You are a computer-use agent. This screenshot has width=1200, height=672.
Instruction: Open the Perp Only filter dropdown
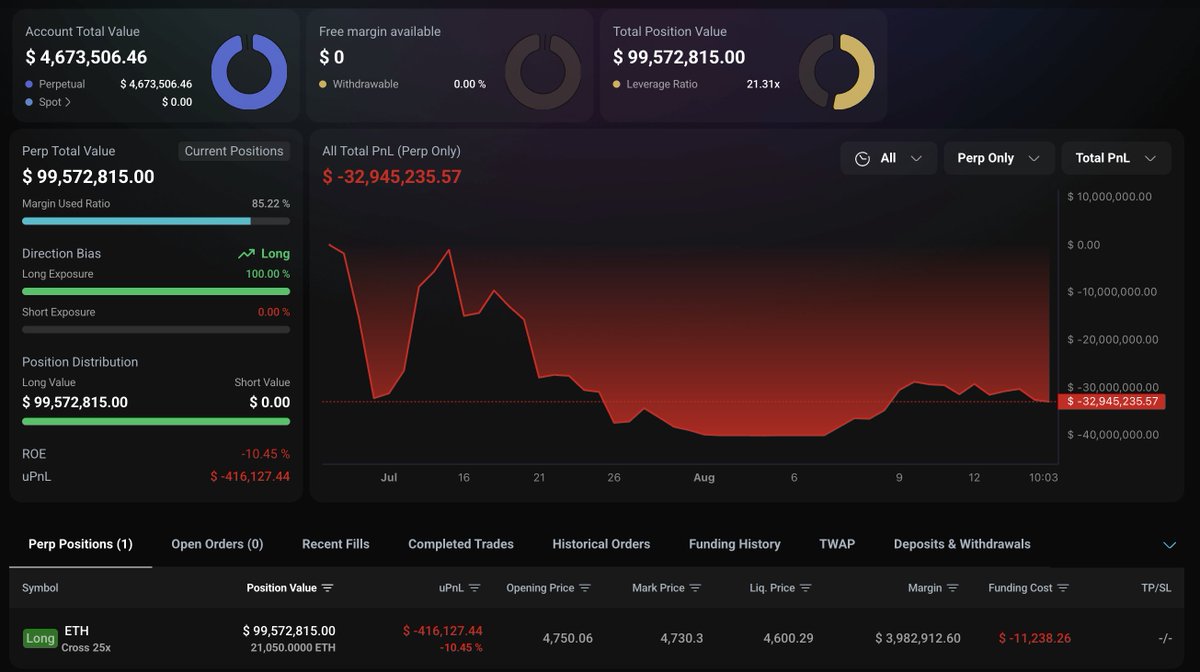[x=999, y=158]
